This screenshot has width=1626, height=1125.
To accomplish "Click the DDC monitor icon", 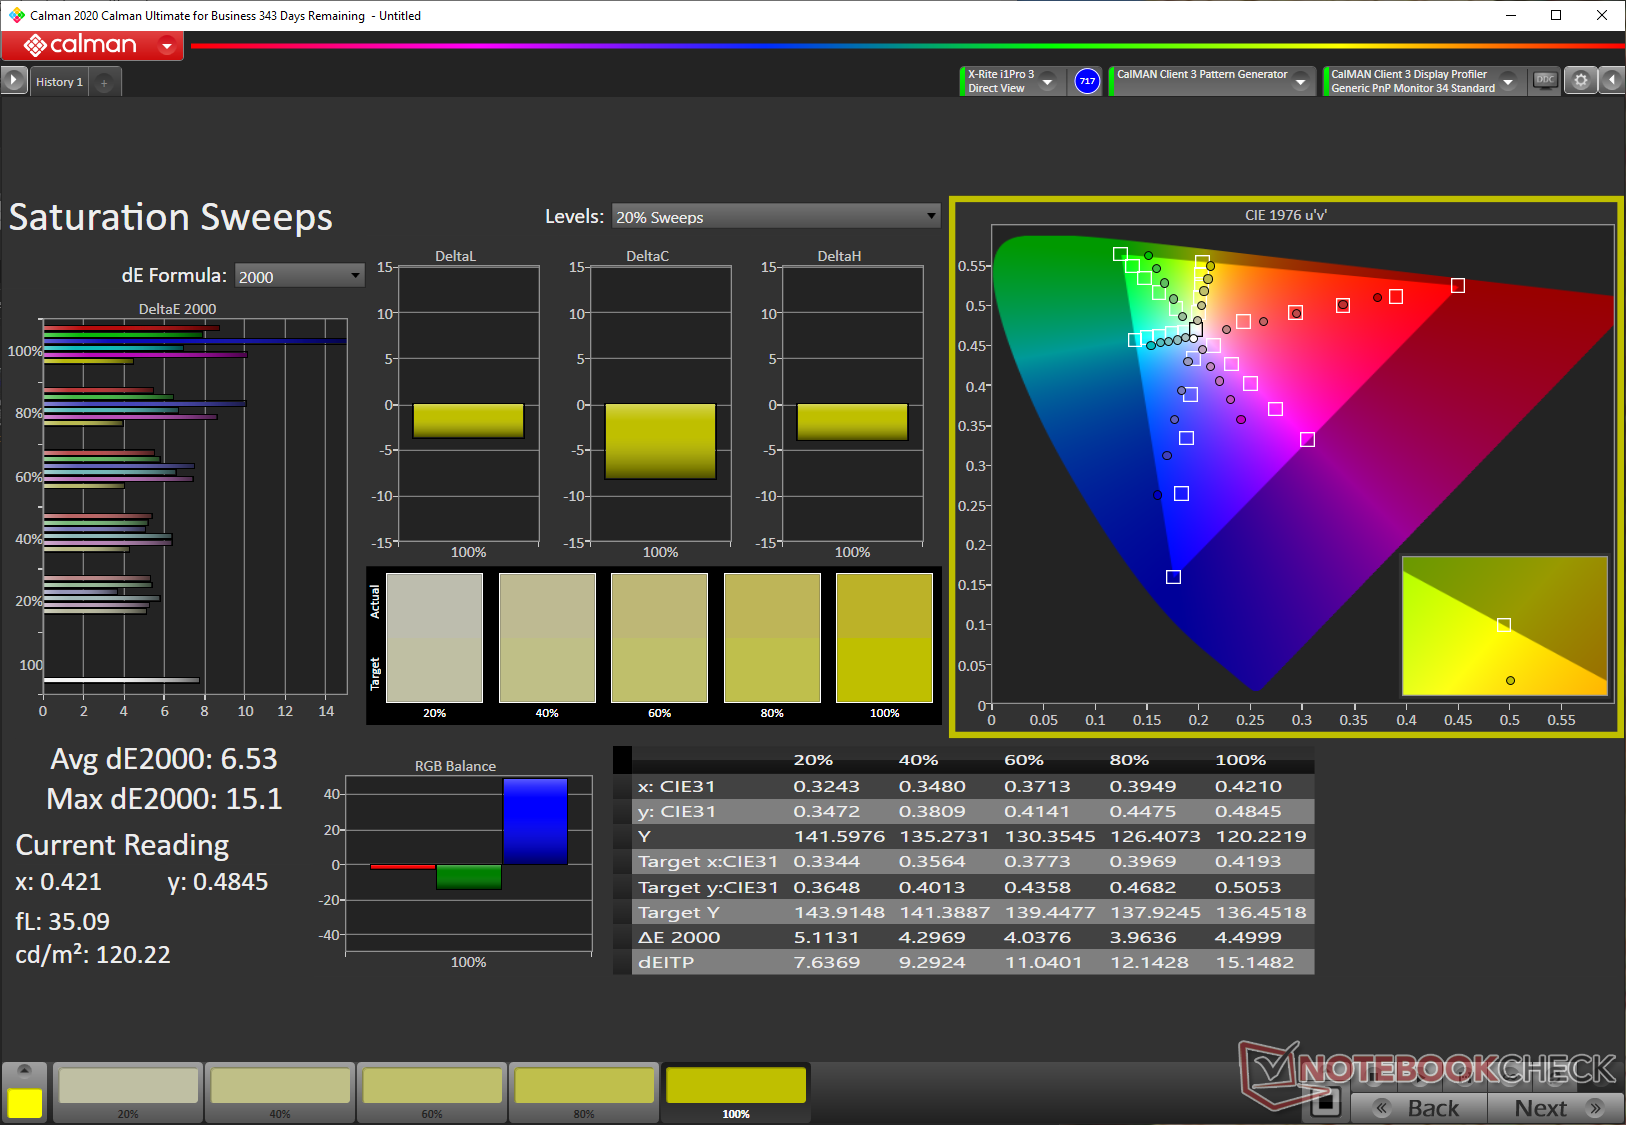I will coord(1545,81).
